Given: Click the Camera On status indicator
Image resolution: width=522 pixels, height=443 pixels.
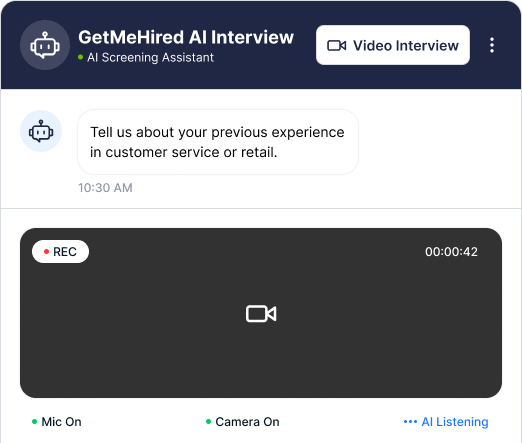Looking at the screenshot, I should pyautogui.click(x=243, y=422).
